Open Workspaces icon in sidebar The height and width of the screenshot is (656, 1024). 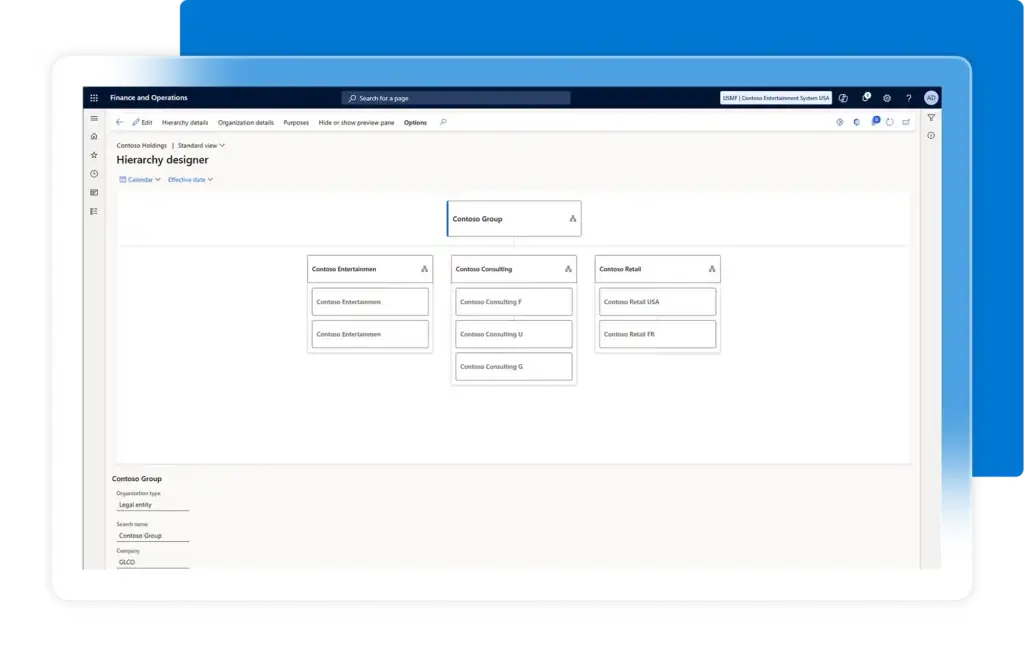point(94,193)
